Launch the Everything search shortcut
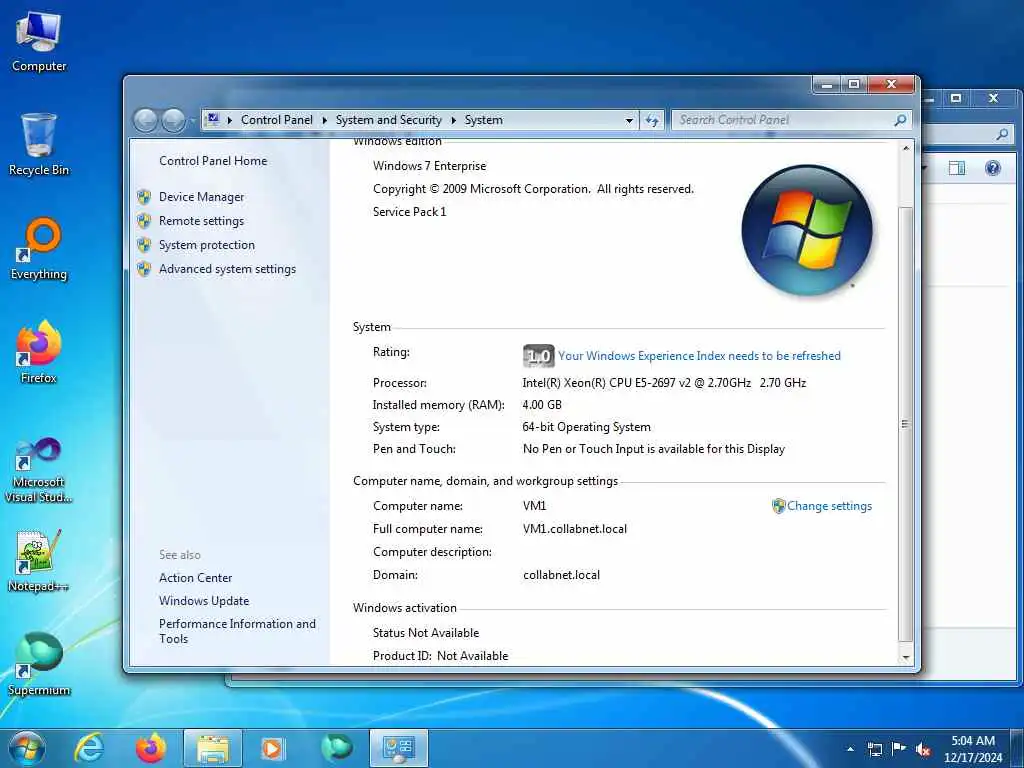This screenshot has height=768, width=1024. [39, 249]
